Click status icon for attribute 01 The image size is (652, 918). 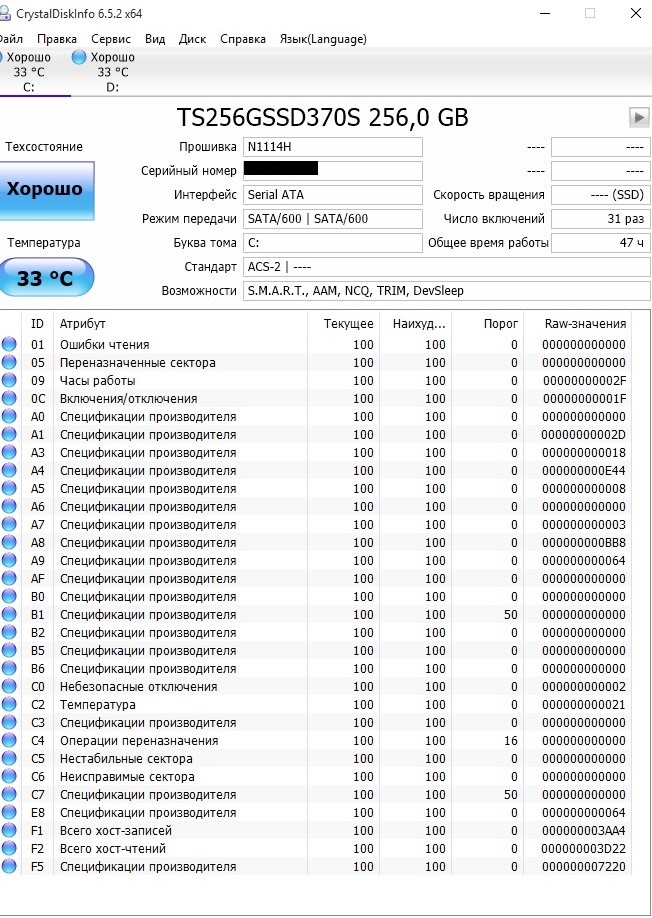[9, 344]
